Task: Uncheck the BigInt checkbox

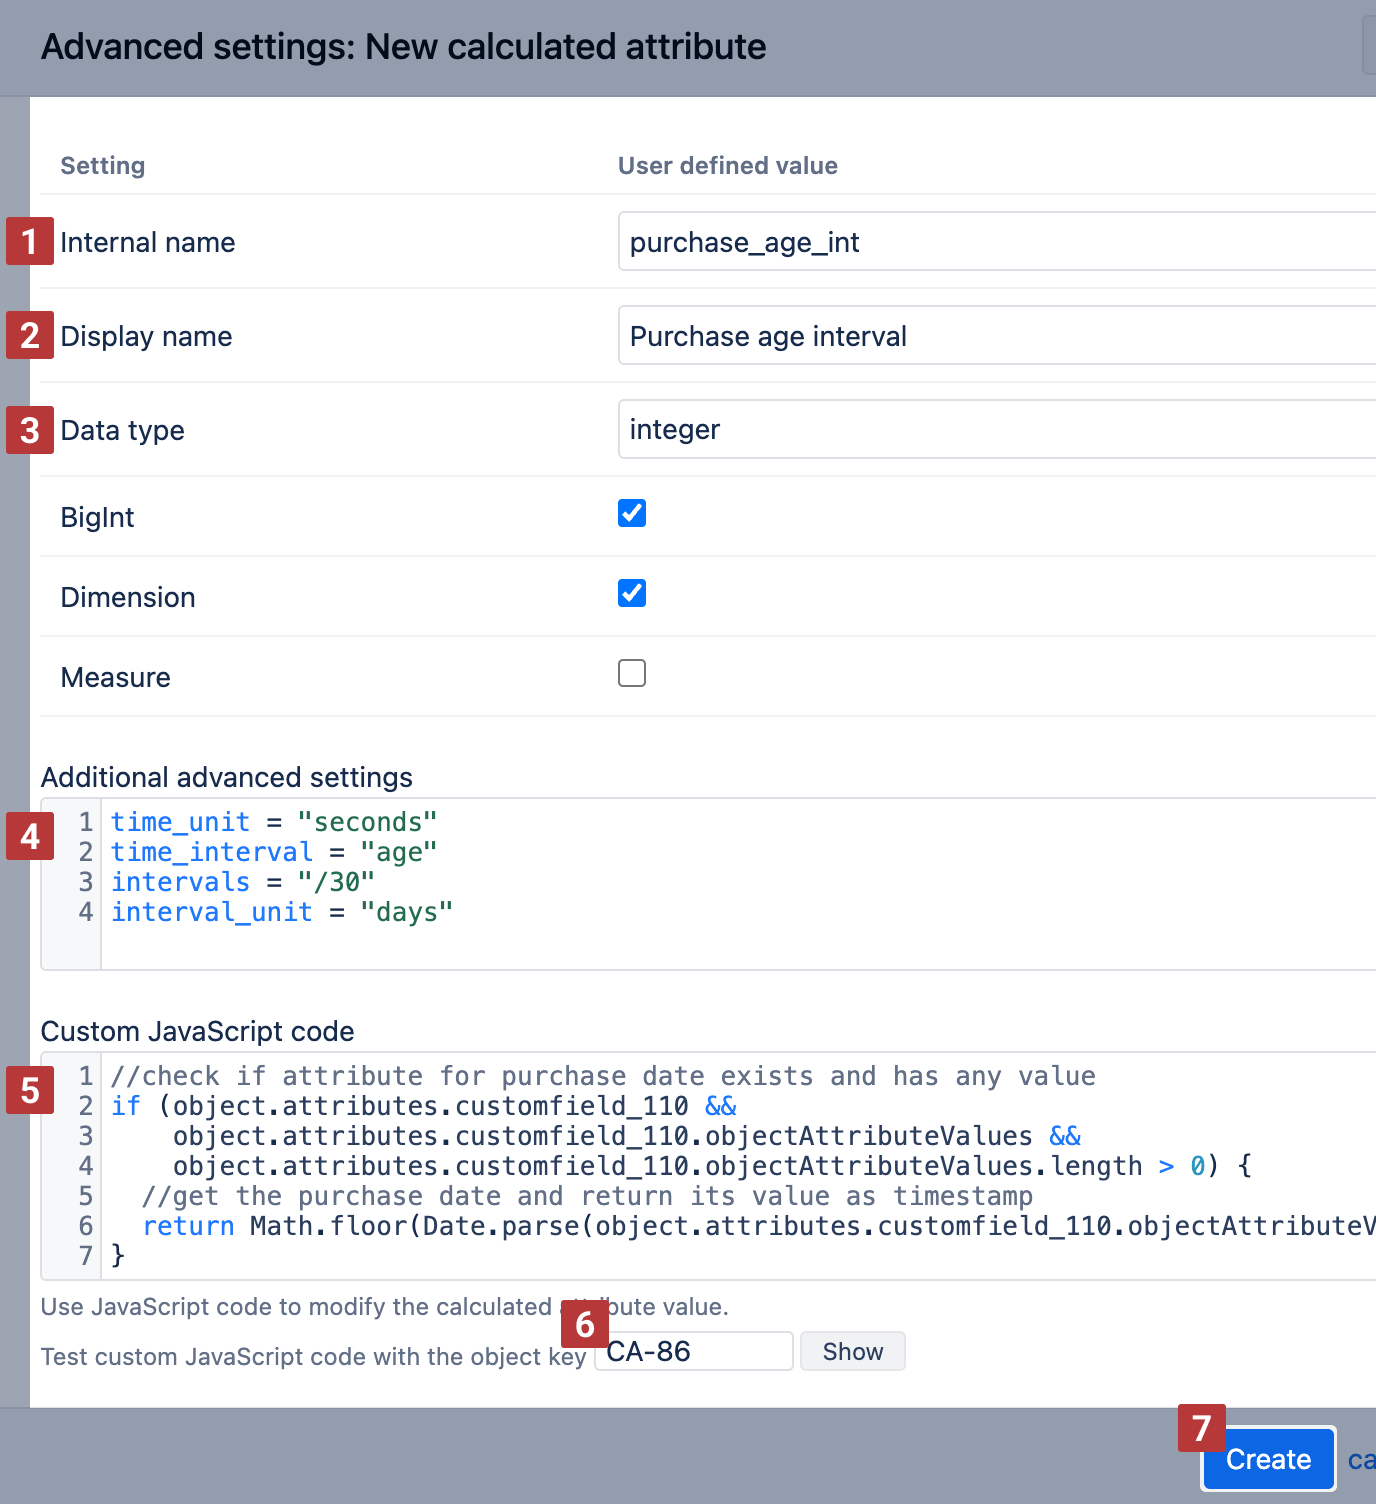Action: point(632,513)
